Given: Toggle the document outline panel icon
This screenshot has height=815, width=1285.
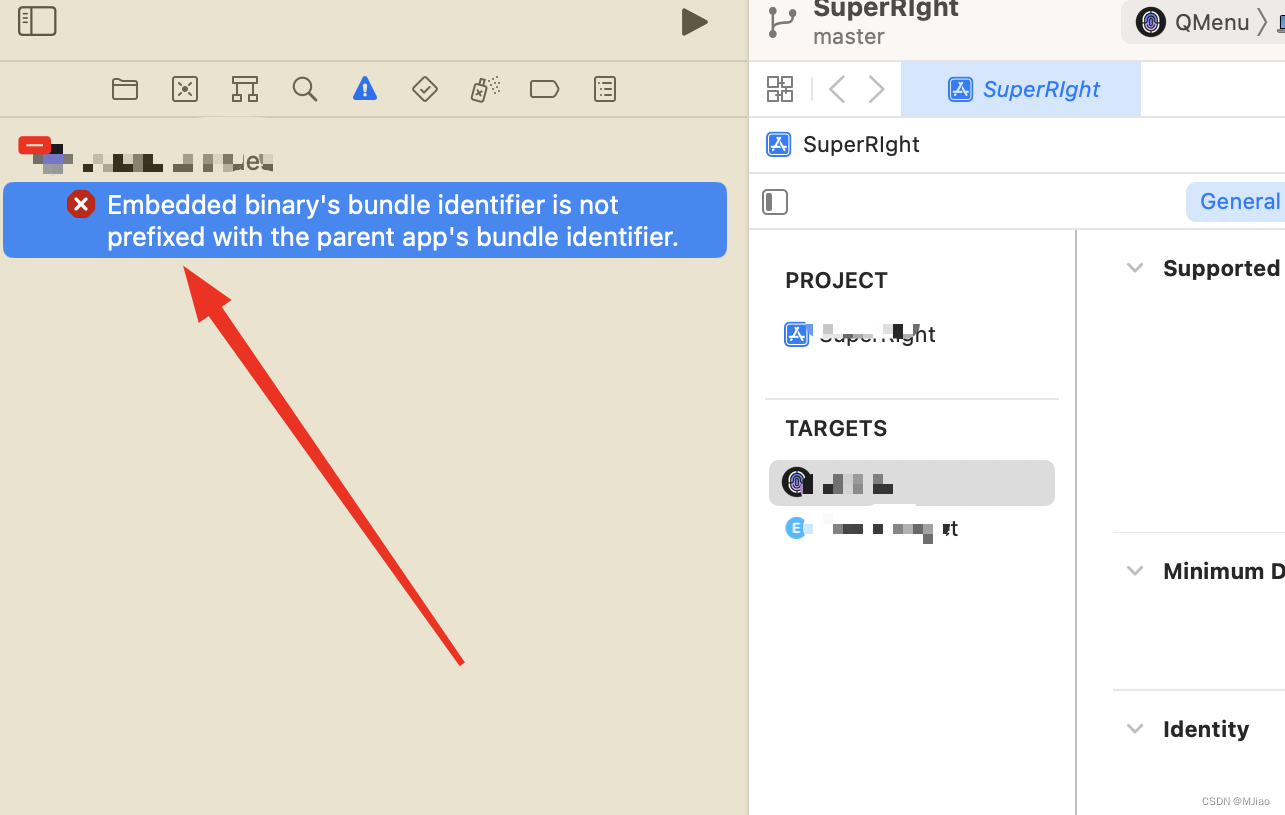Looking at the screenshot, I should point(775,202).
